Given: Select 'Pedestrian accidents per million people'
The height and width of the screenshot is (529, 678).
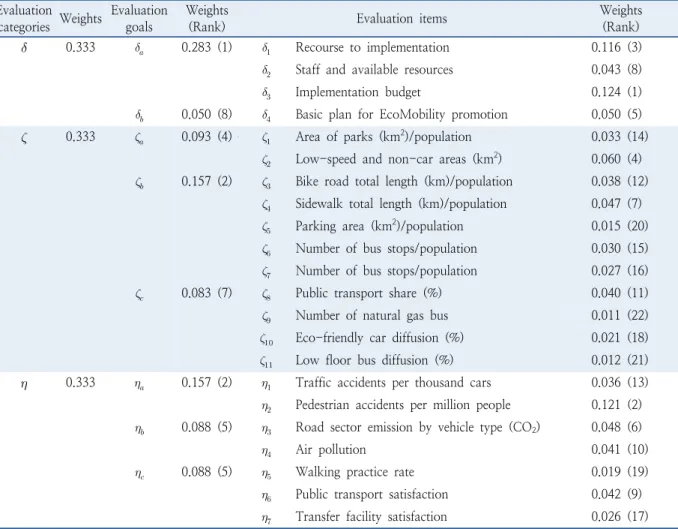Looking at the screenshot, I should pos(403,405).
